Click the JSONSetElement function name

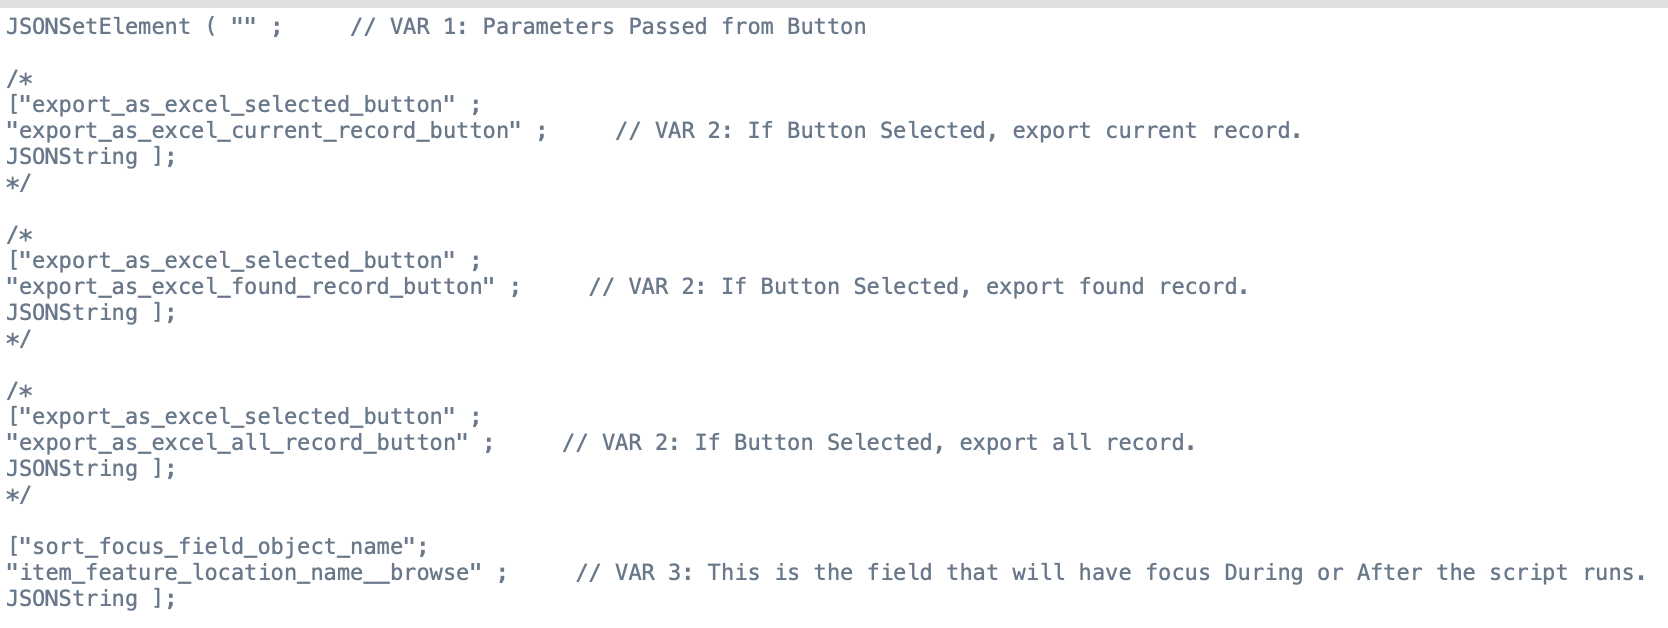[x=98, y=27]
